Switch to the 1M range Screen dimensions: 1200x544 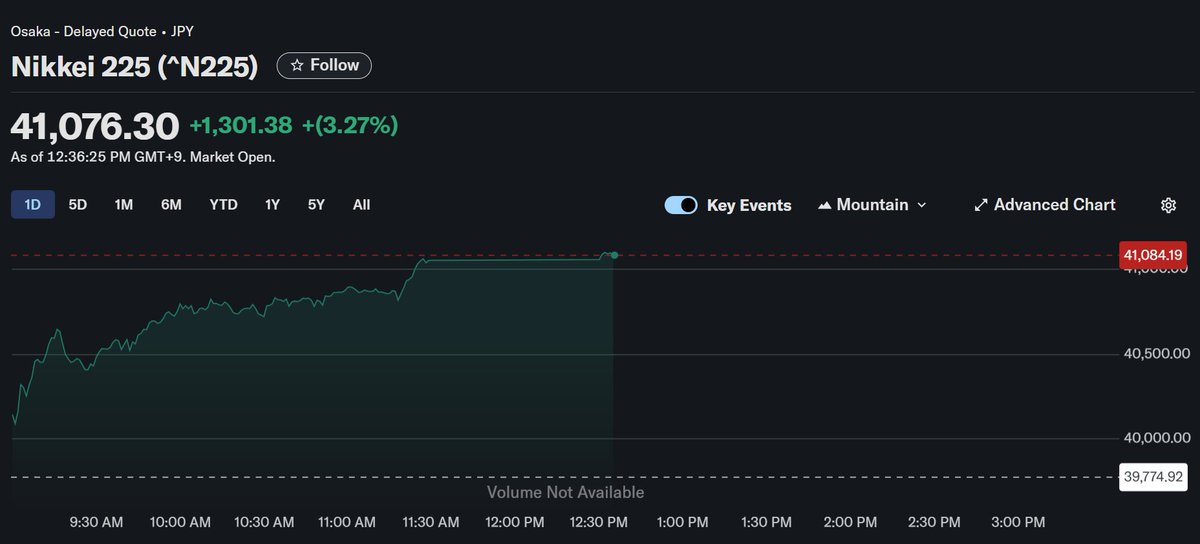[x=124, y=204]
